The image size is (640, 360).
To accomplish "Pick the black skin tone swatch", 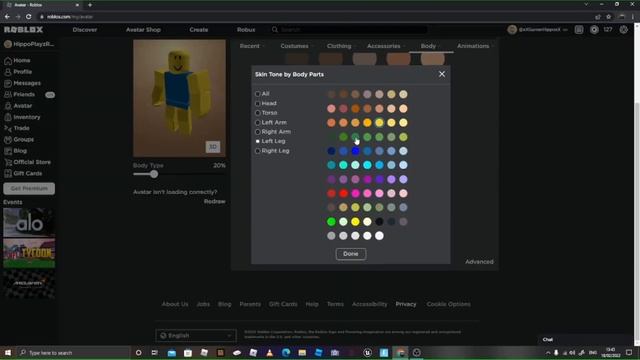I will tap(379, 222).
